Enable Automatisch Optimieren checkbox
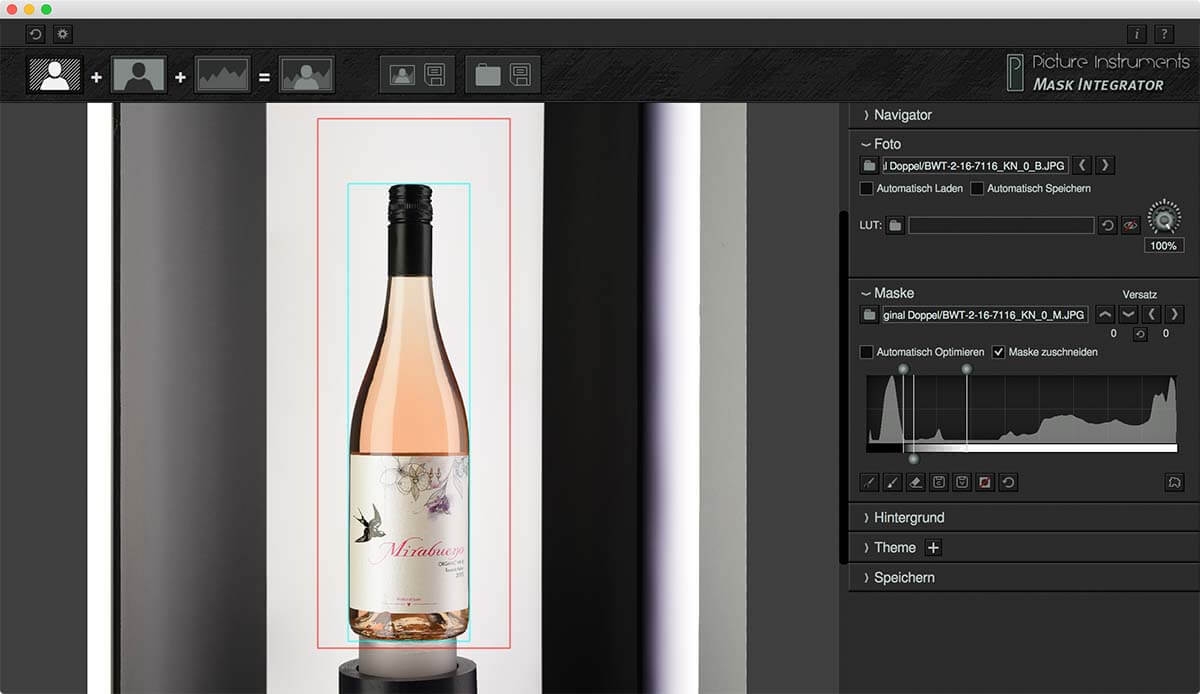 click(866, 352)
